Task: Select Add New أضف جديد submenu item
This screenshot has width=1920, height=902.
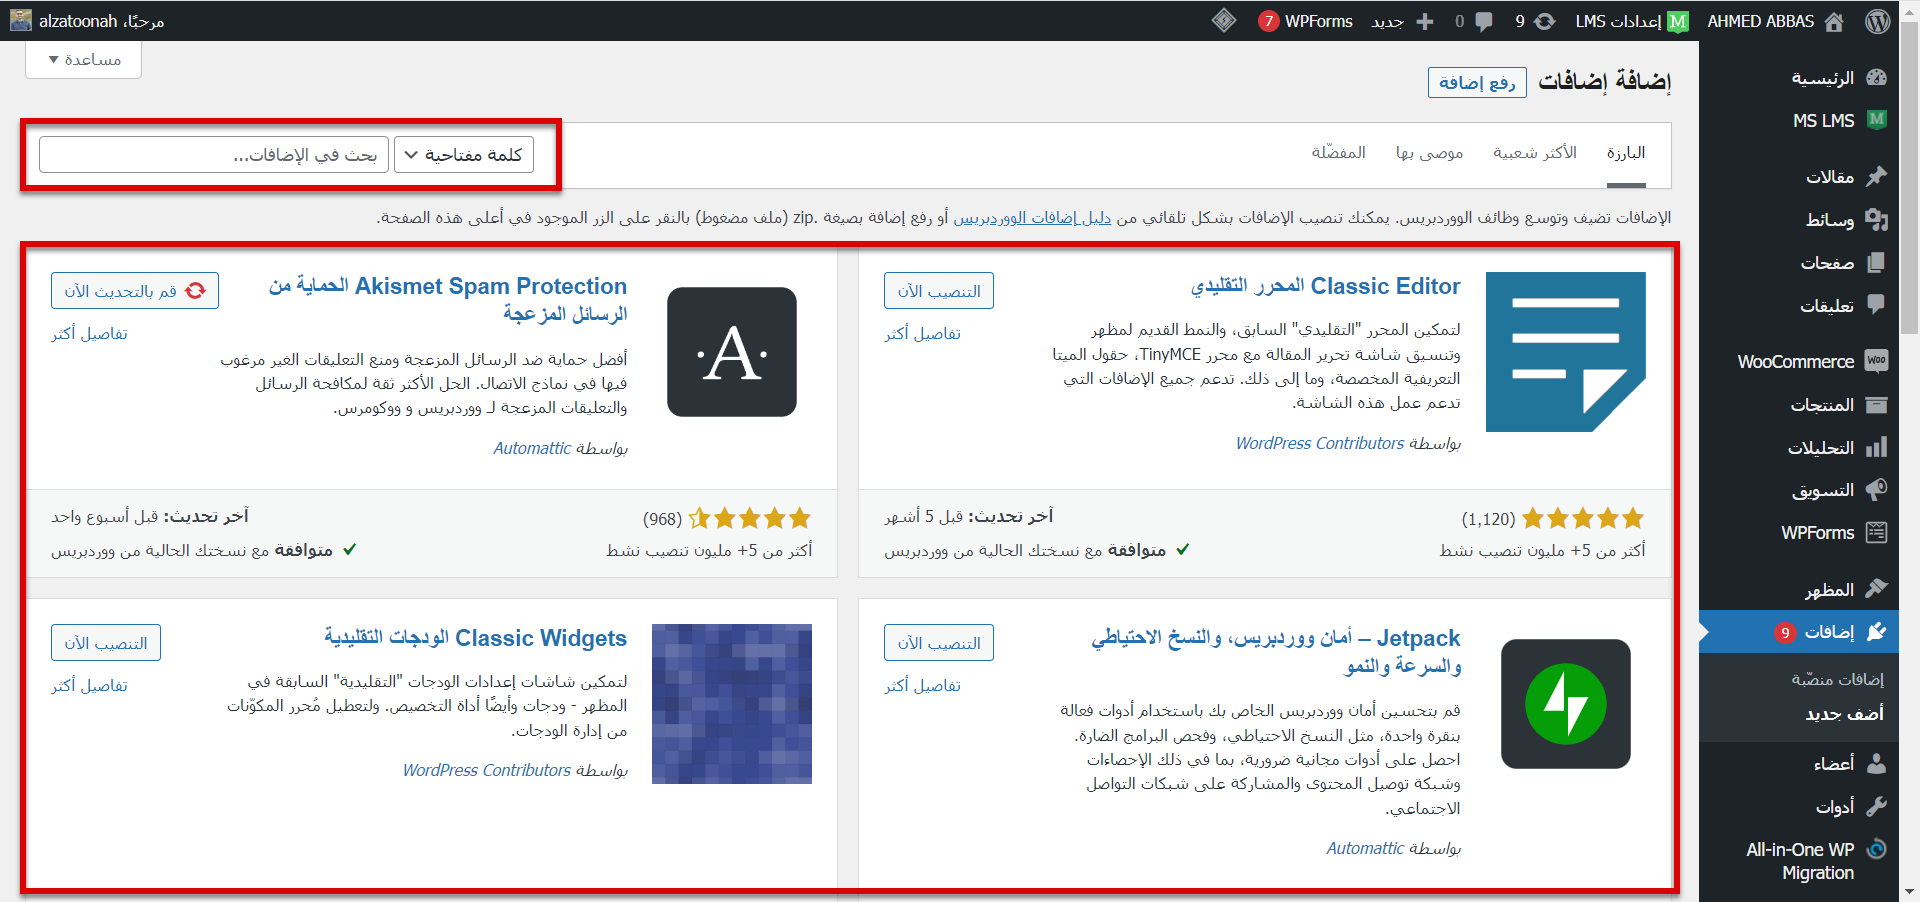Action: click(x=1844, y=714)
